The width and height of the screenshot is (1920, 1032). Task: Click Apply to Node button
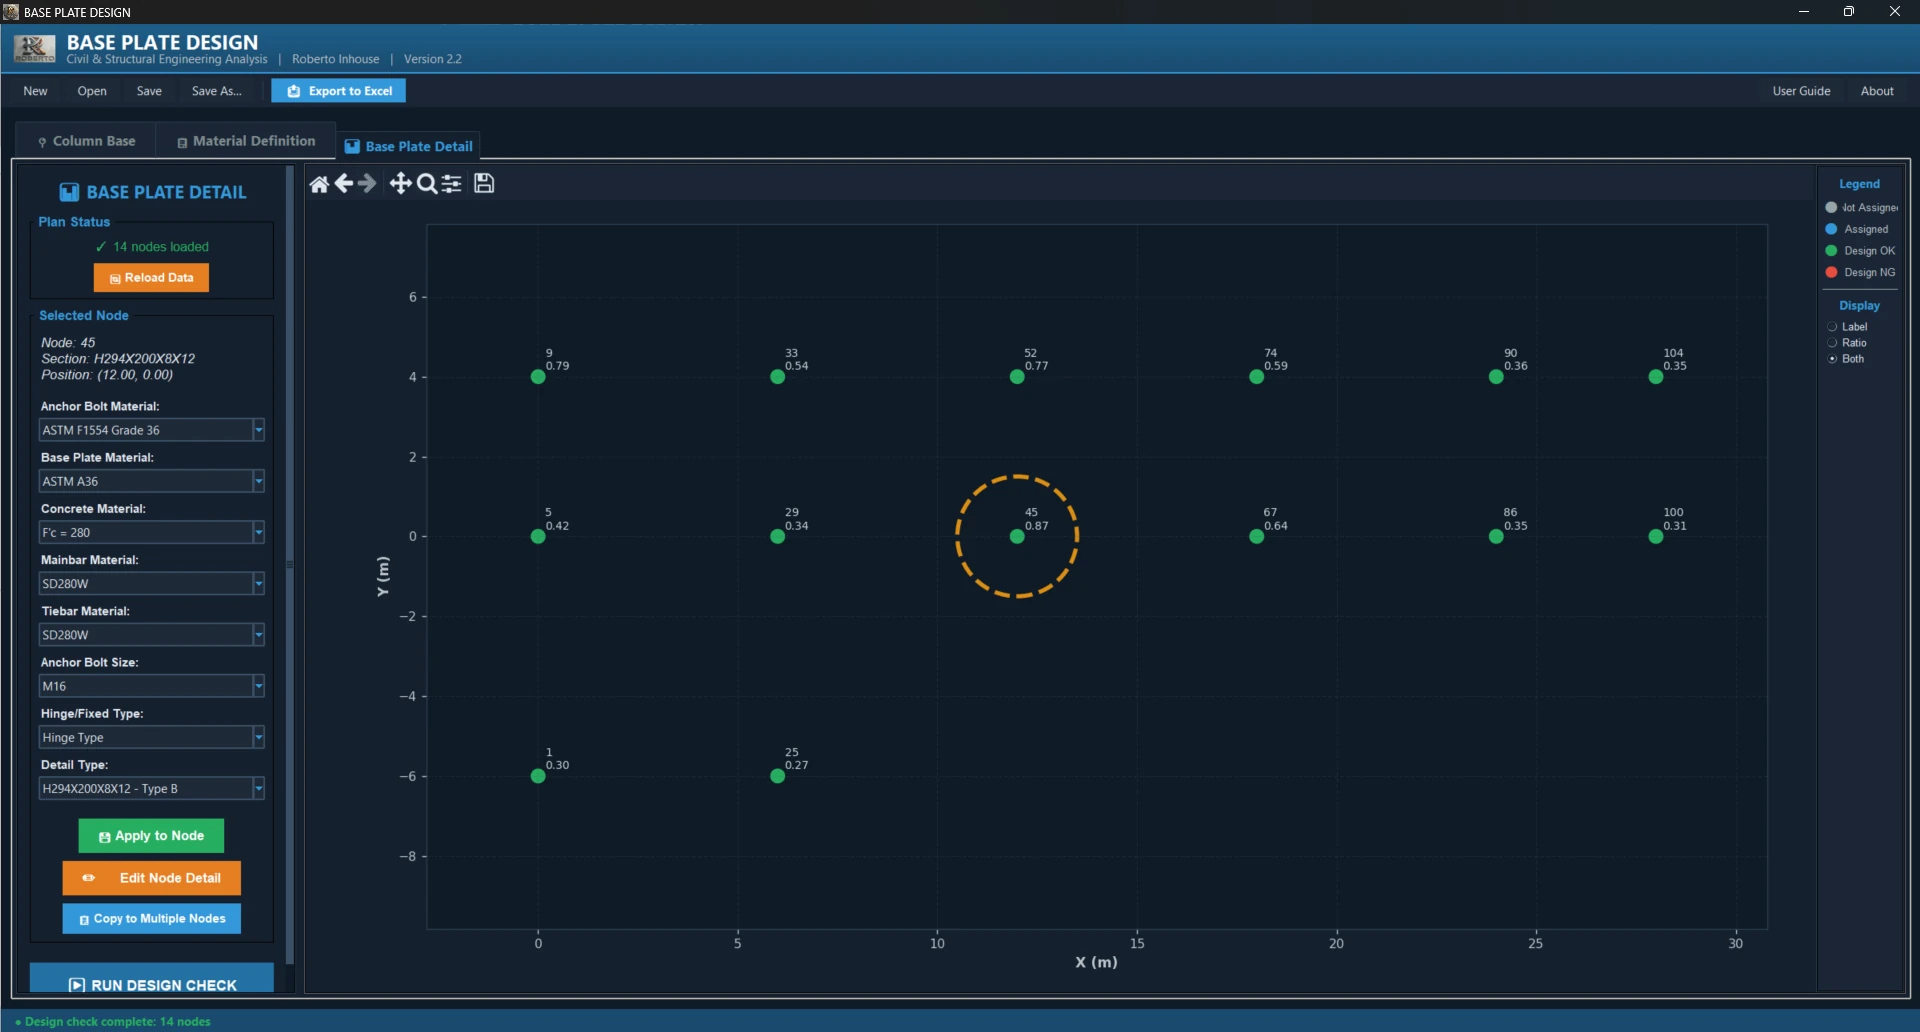point(151,836)
